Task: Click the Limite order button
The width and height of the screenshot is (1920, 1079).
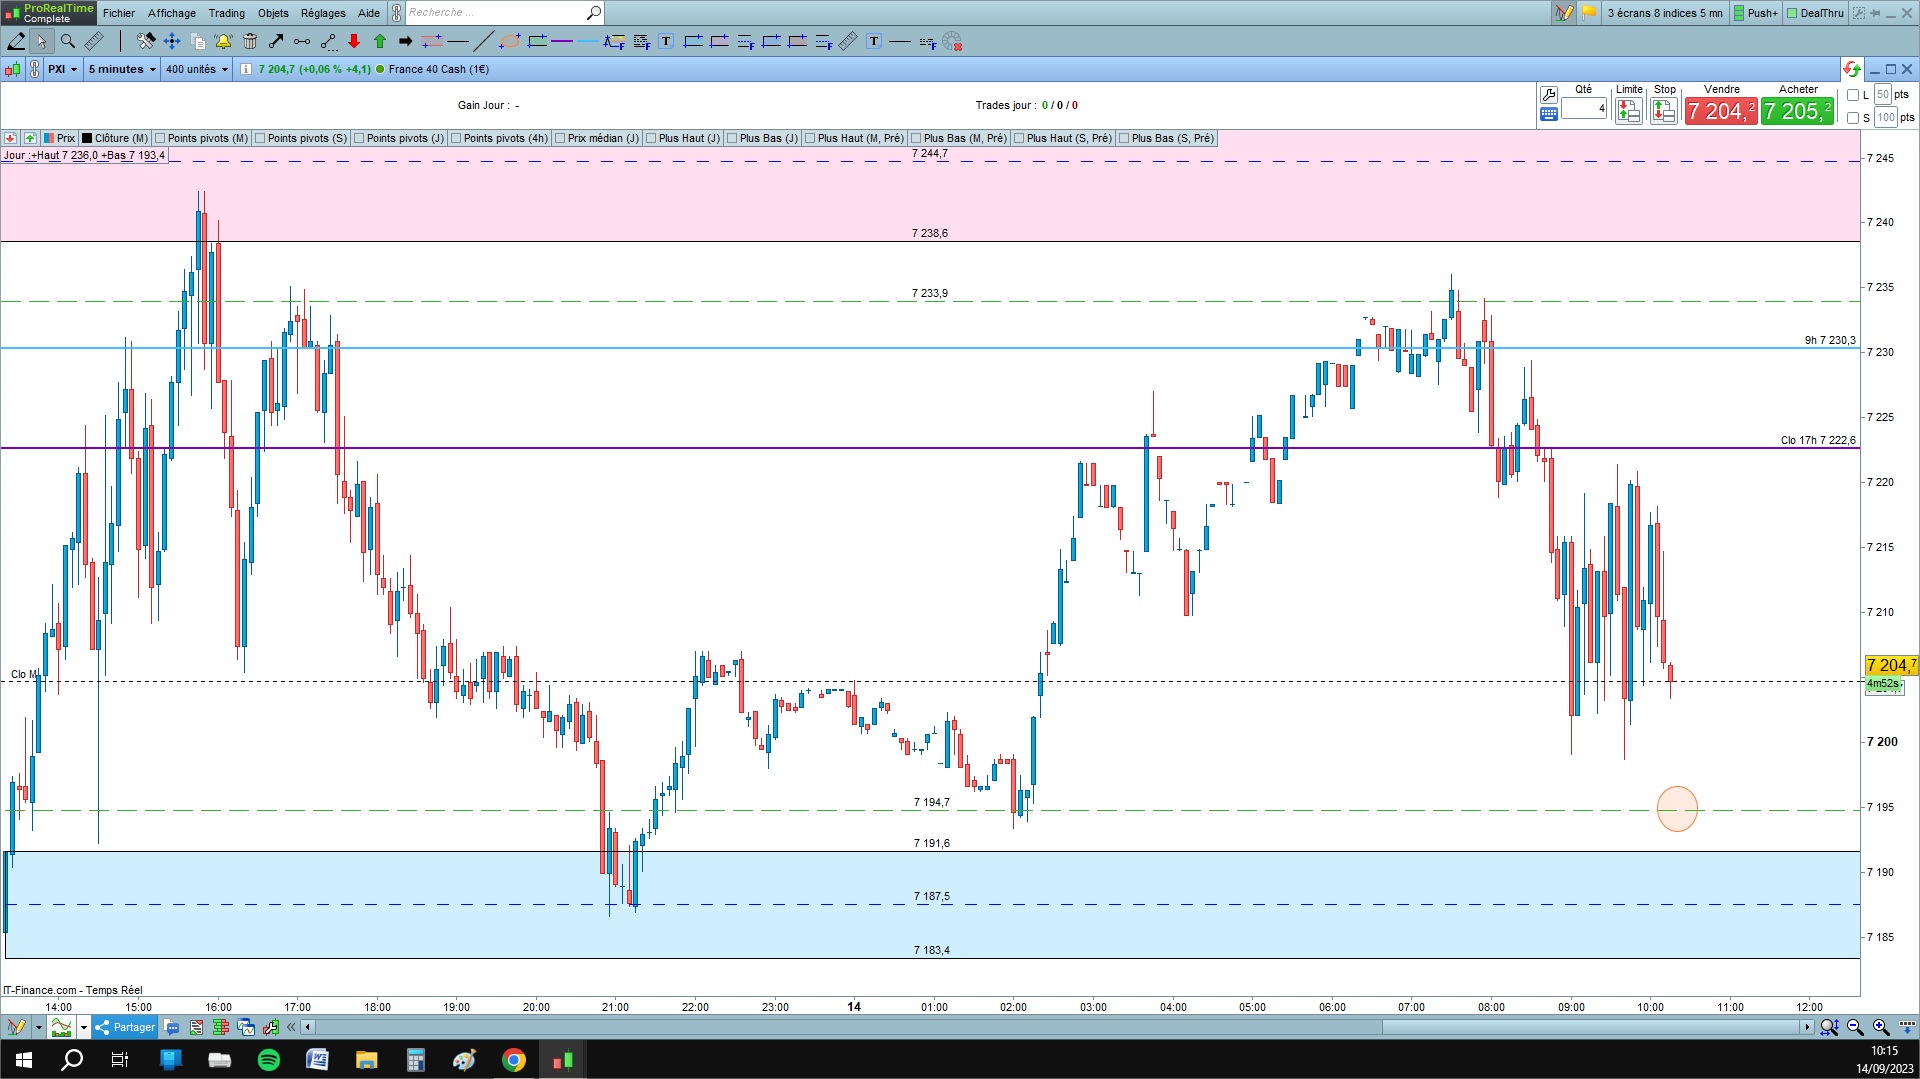Action: pos(1629,111)
